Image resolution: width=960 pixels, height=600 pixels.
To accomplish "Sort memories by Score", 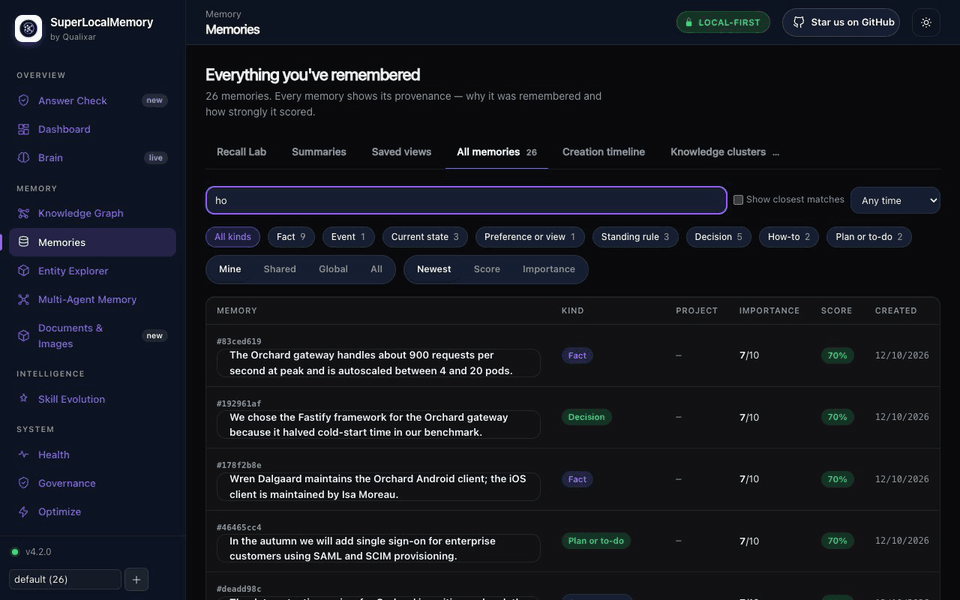I will (x=487, y=269).
